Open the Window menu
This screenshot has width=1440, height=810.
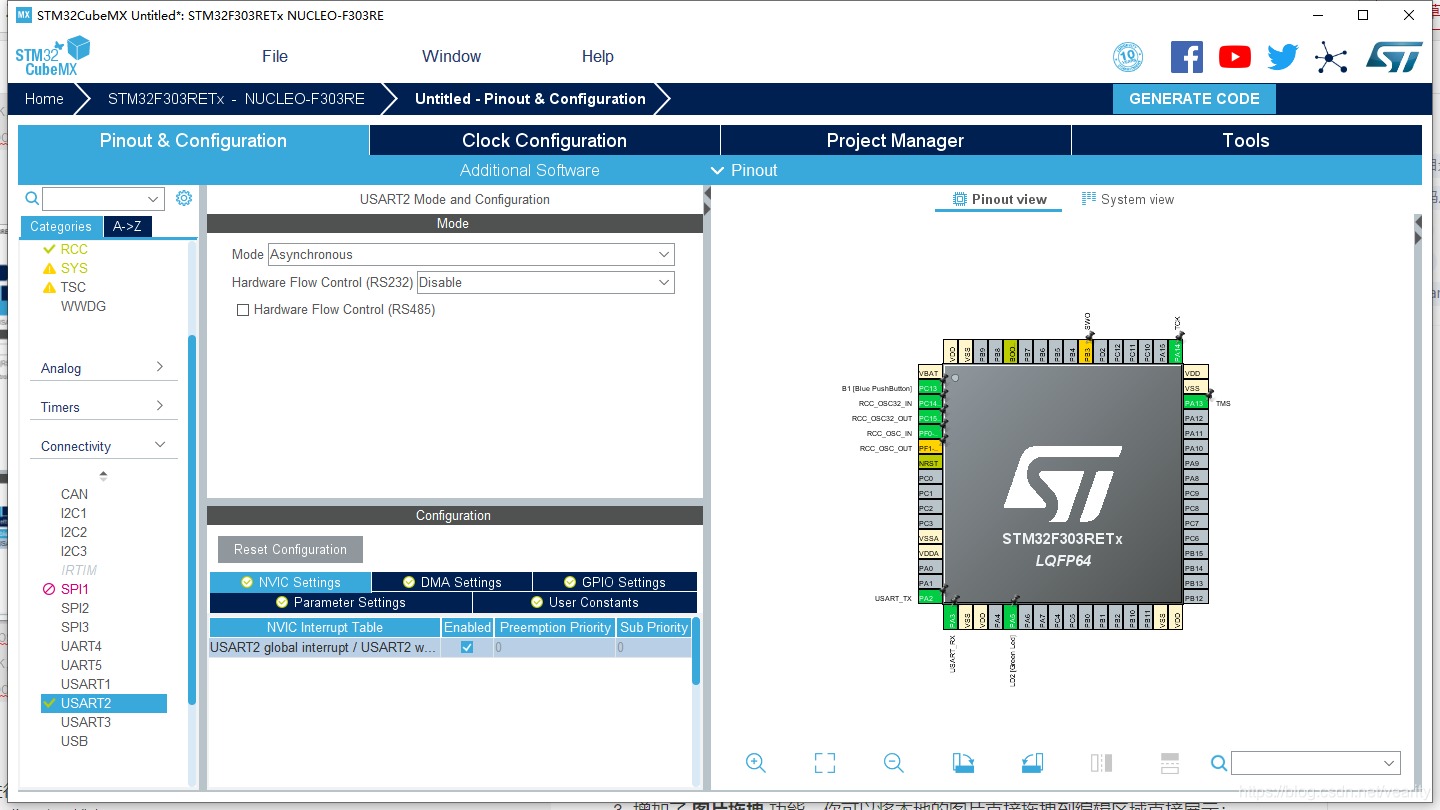click(x=451, y=56)
